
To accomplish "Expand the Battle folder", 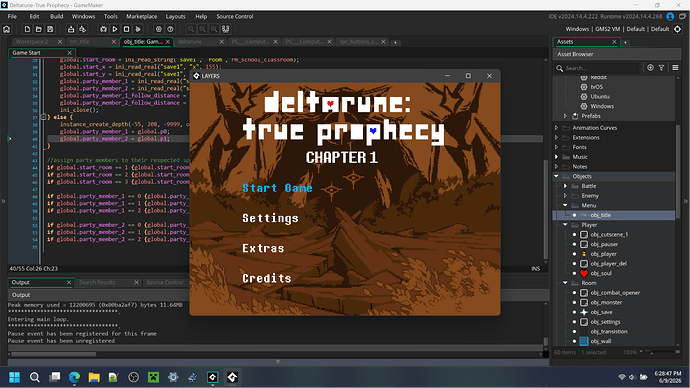I will point(565,186).
